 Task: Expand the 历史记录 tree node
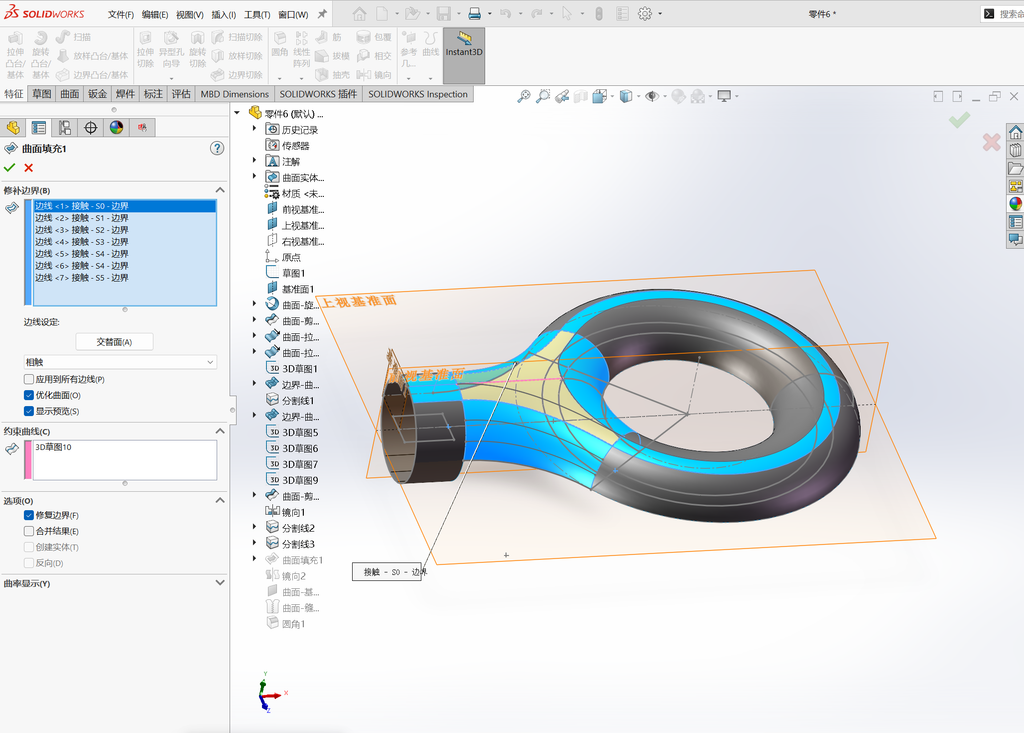pyautogui.click(x=255, y=129)
